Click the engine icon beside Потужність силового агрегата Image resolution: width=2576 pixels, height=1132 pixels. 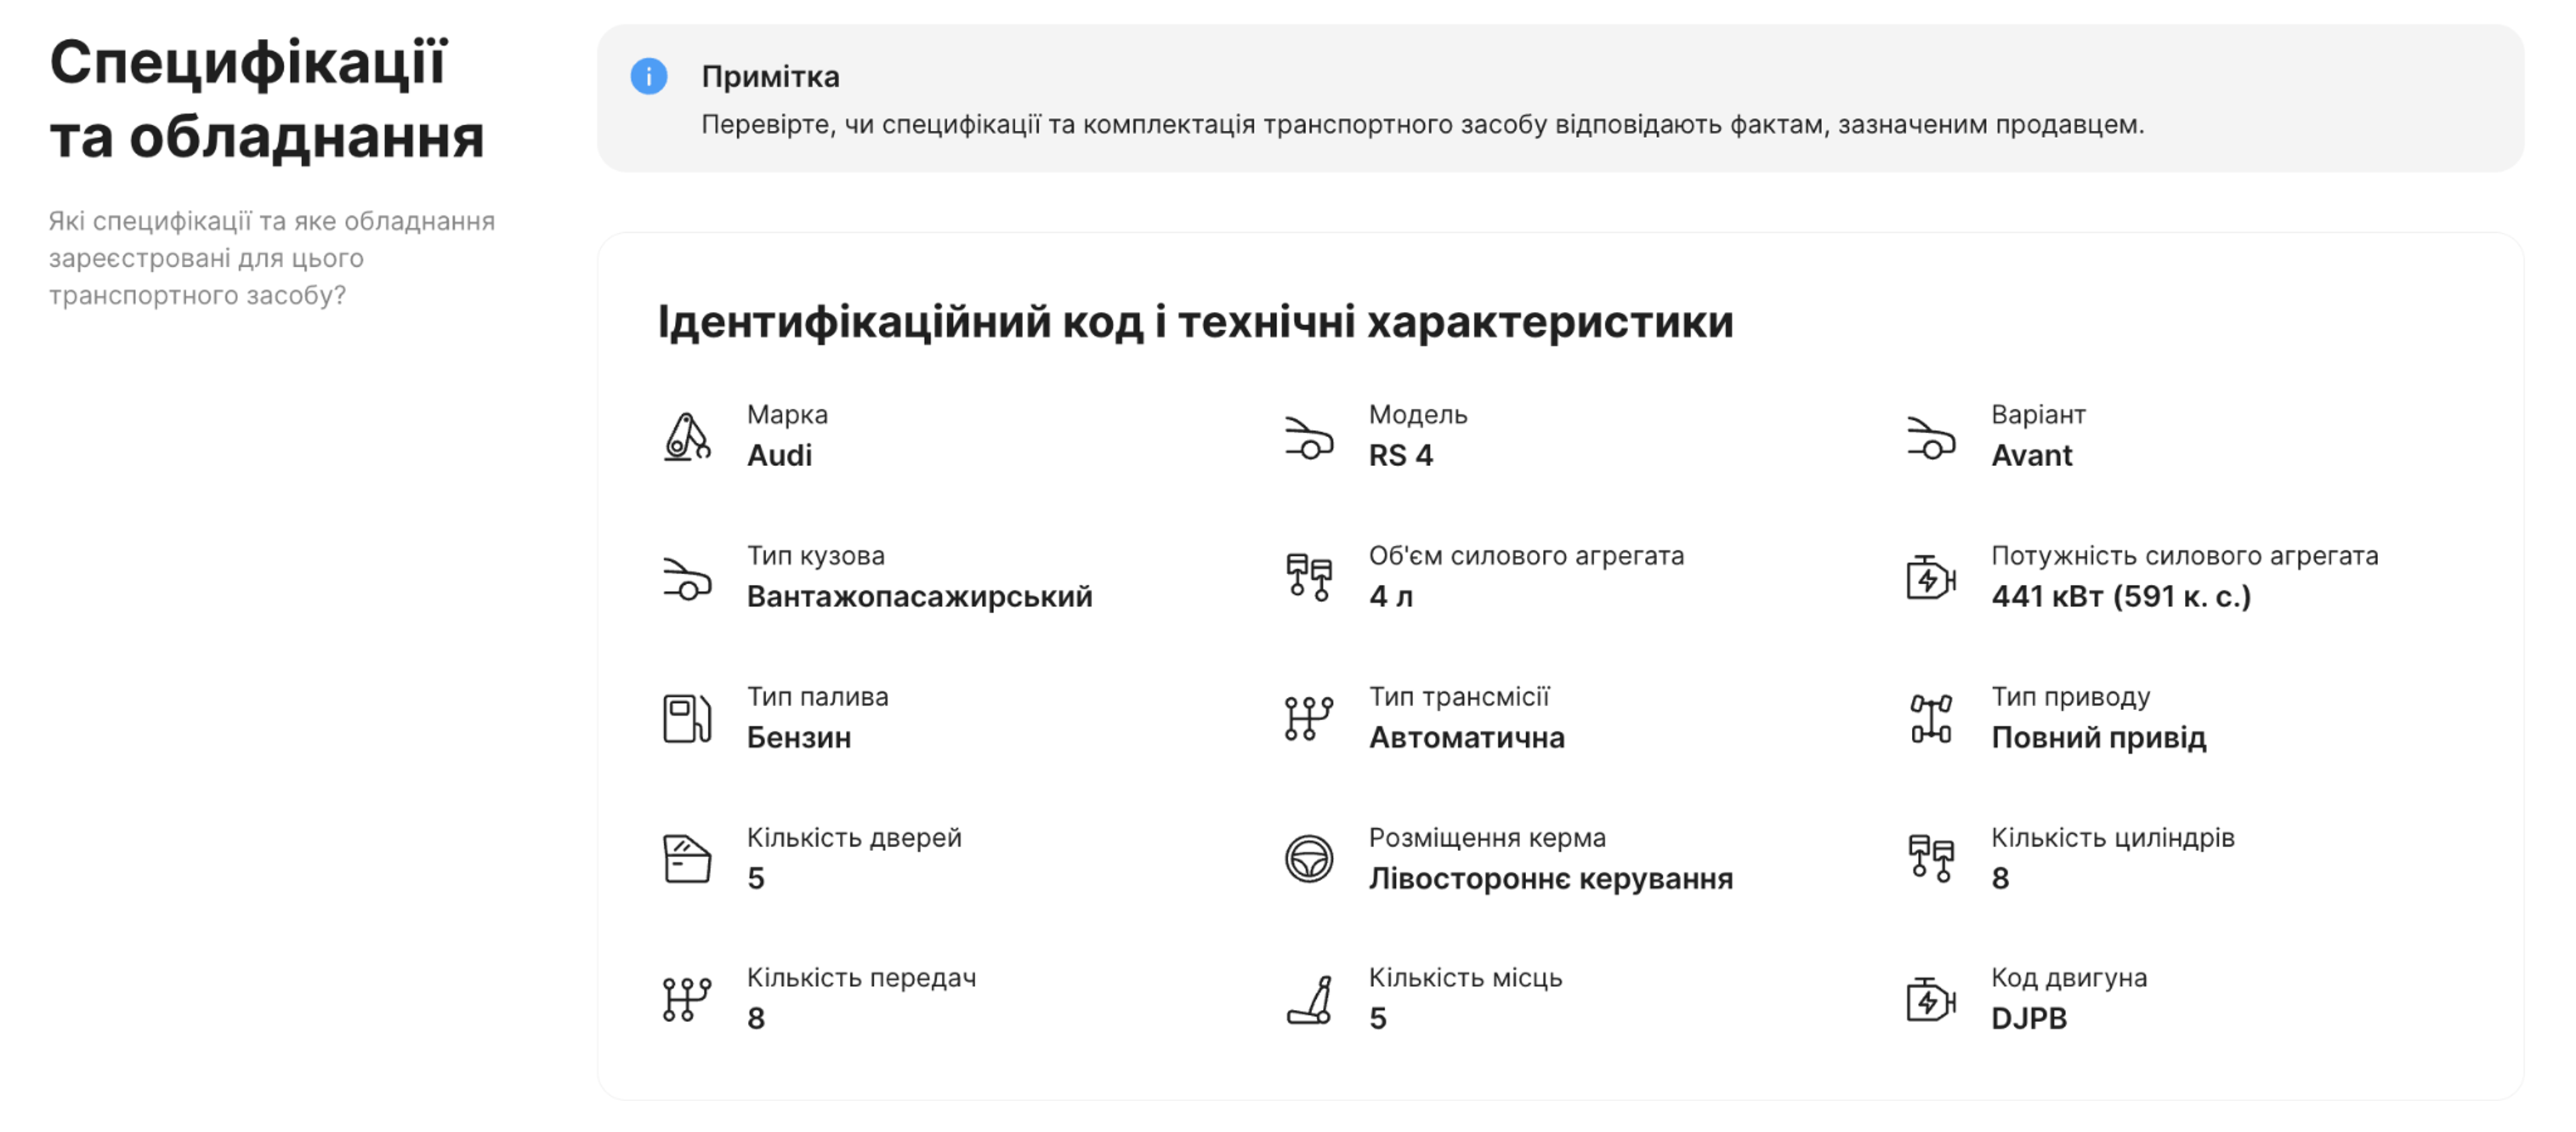coord(1931,577)
